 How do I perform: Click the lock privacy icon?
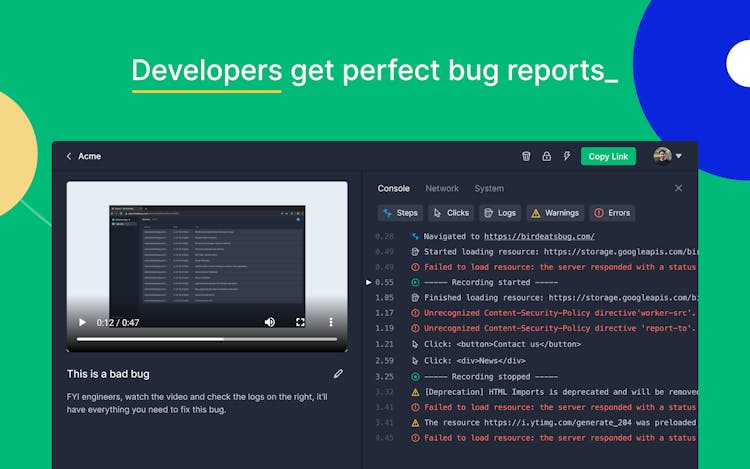546,156
